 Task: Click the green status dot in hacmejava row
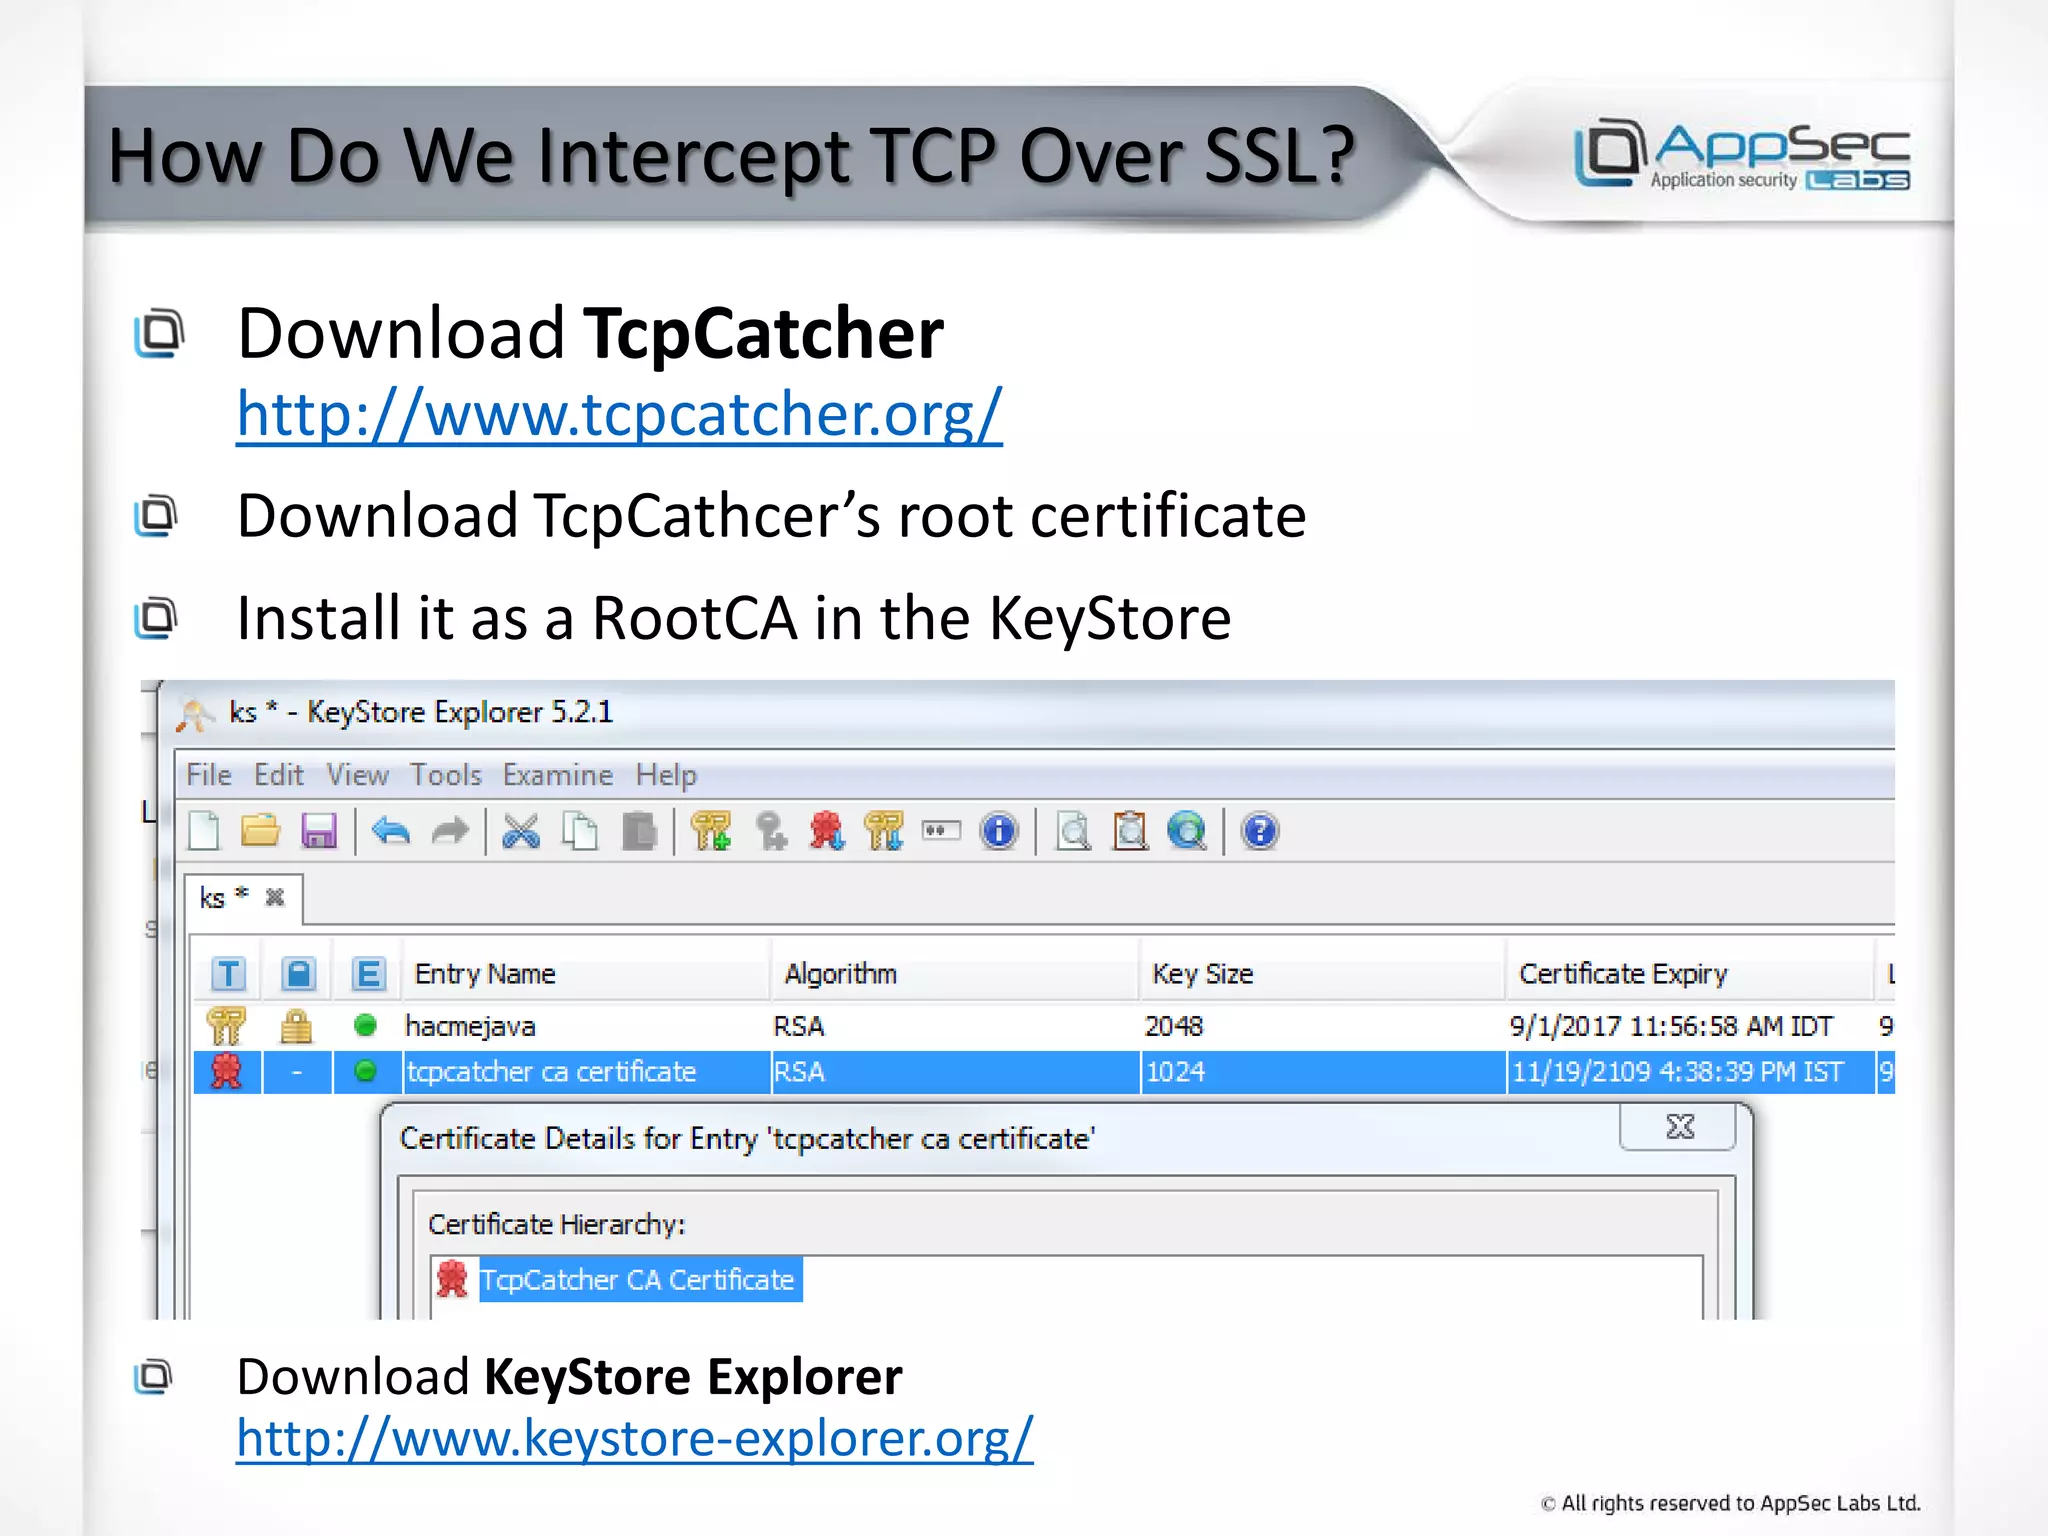point(365,1025)
